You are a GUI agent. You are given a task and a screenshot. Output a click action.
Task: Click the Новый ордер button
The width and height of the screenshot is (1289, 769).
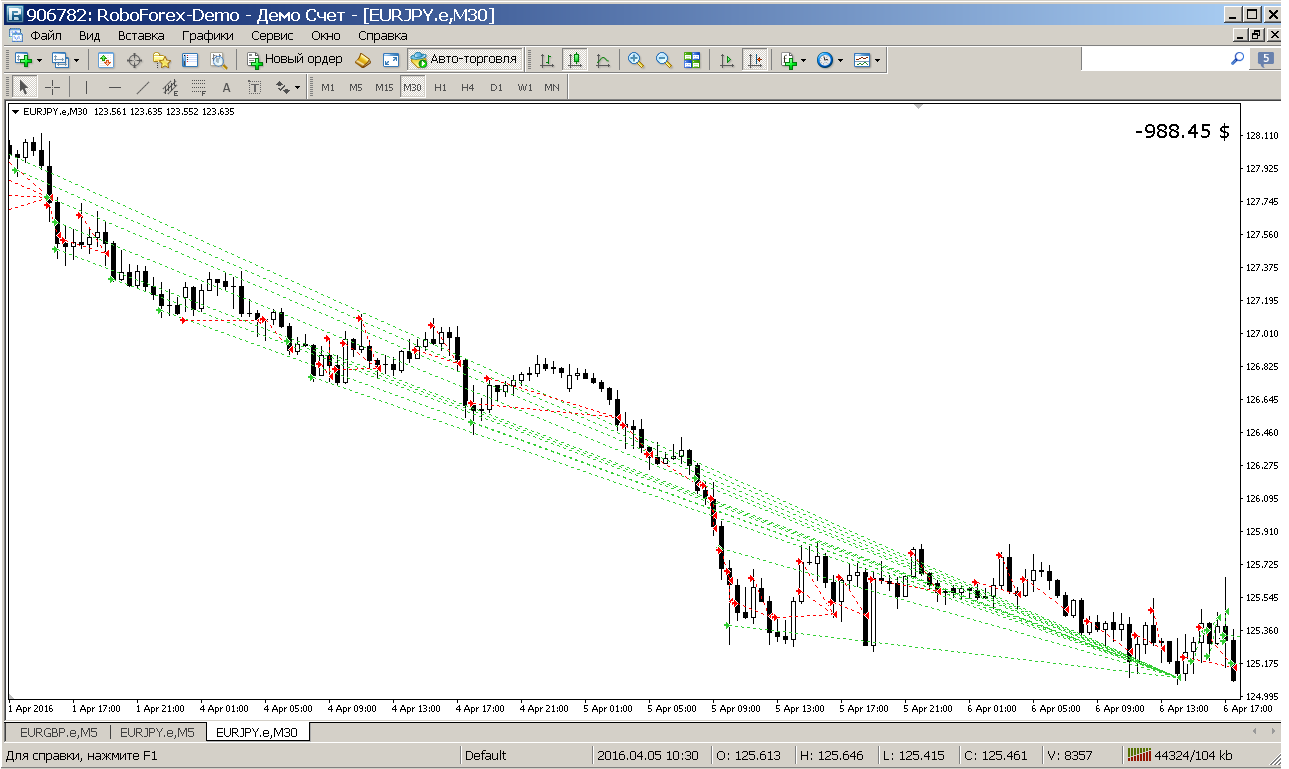pos(295,60)
